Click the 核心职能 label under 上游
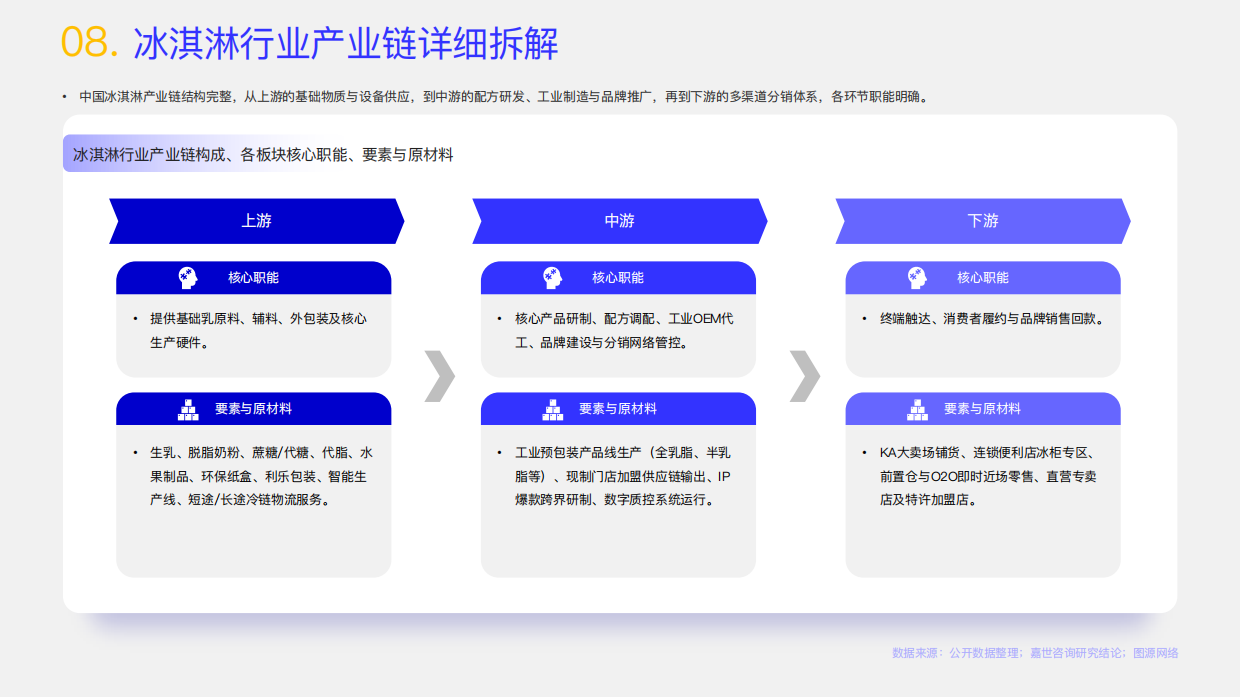The width and height of the screenshot is (1240, 697). coord(253,278)
